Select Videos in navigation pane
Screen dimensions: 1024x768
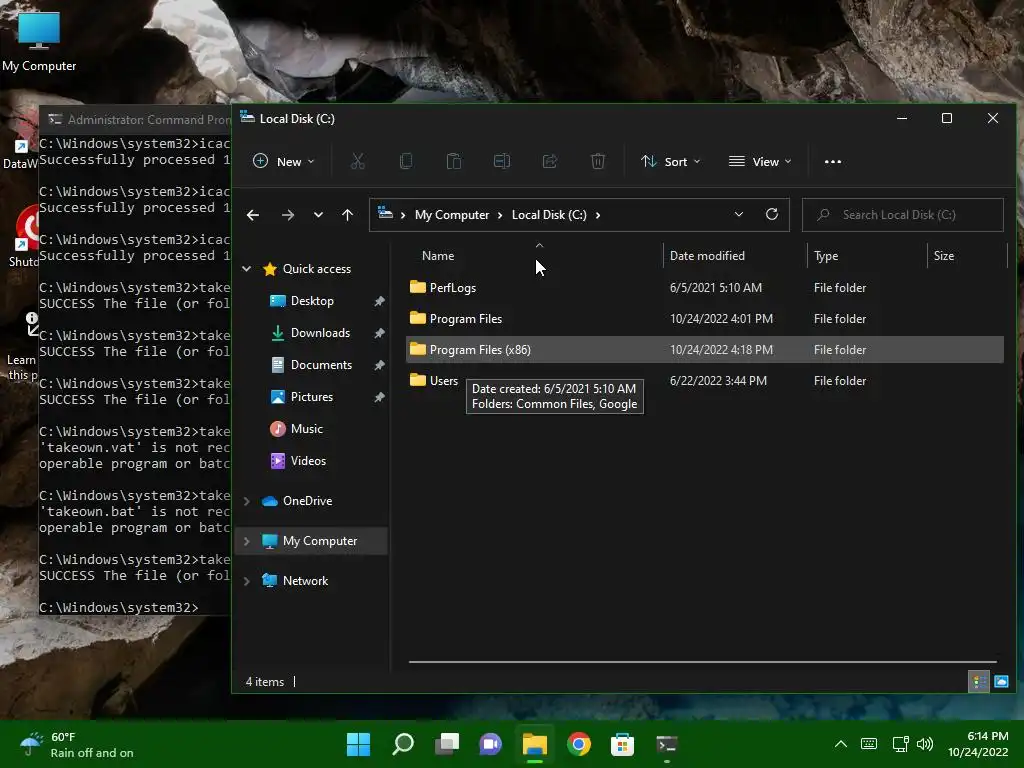(x=308, y=461)
